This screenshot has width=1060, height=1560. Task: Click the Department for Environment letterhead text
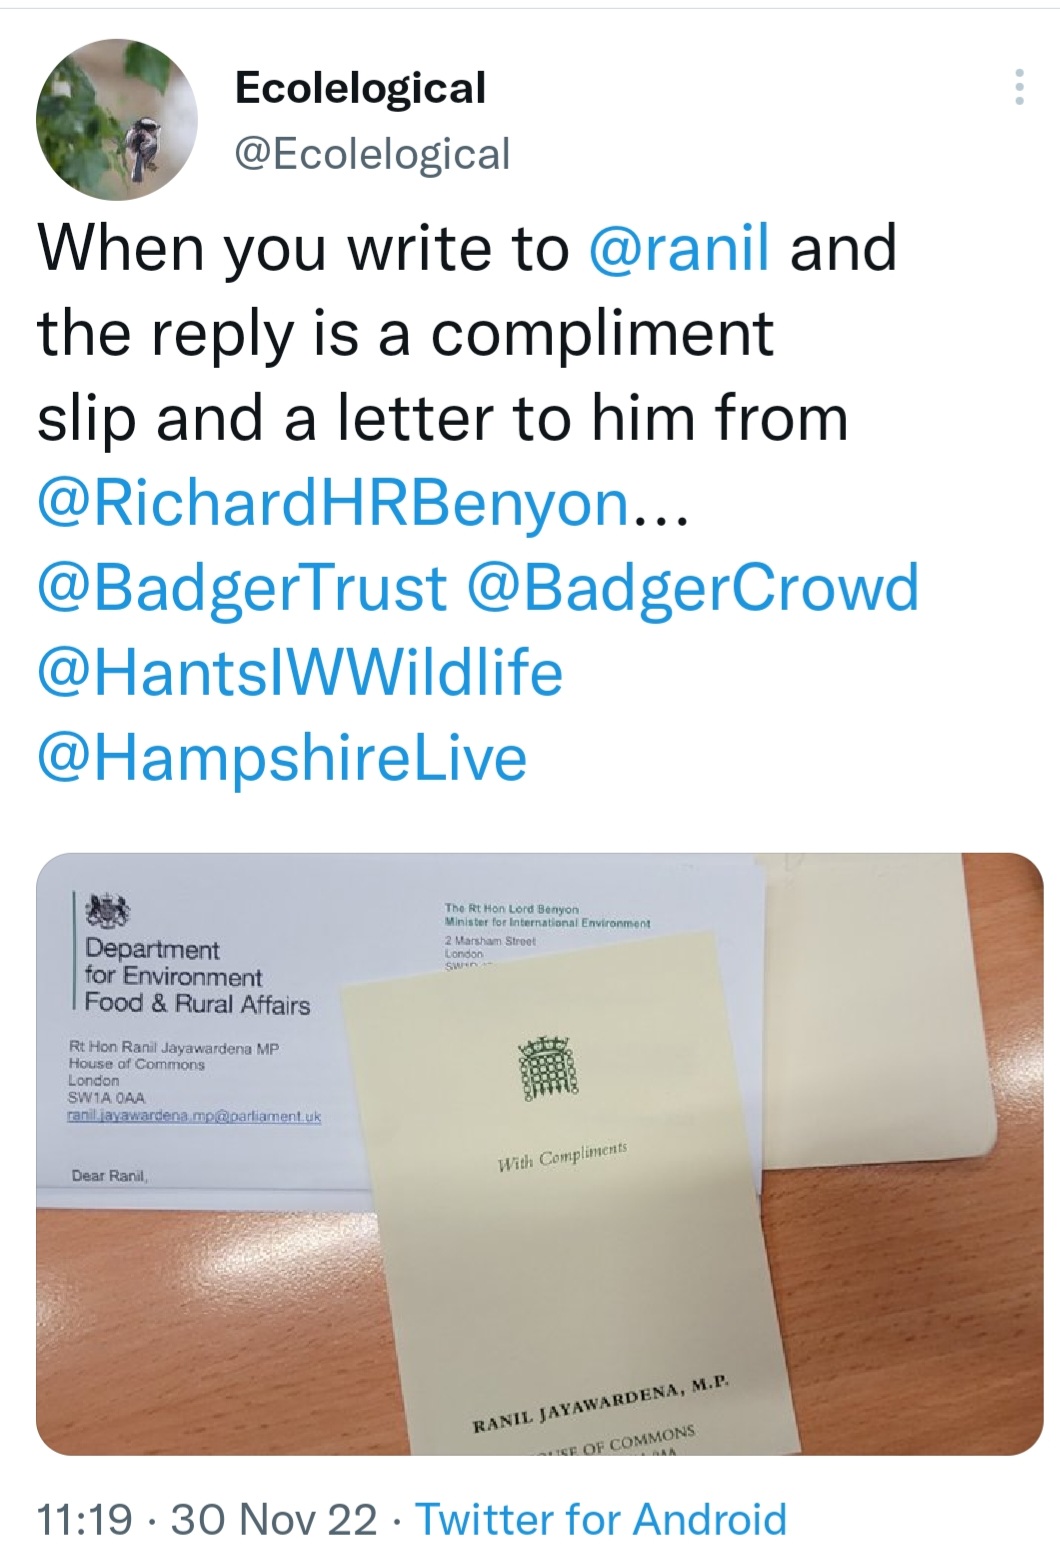click(x=197, y=977)
